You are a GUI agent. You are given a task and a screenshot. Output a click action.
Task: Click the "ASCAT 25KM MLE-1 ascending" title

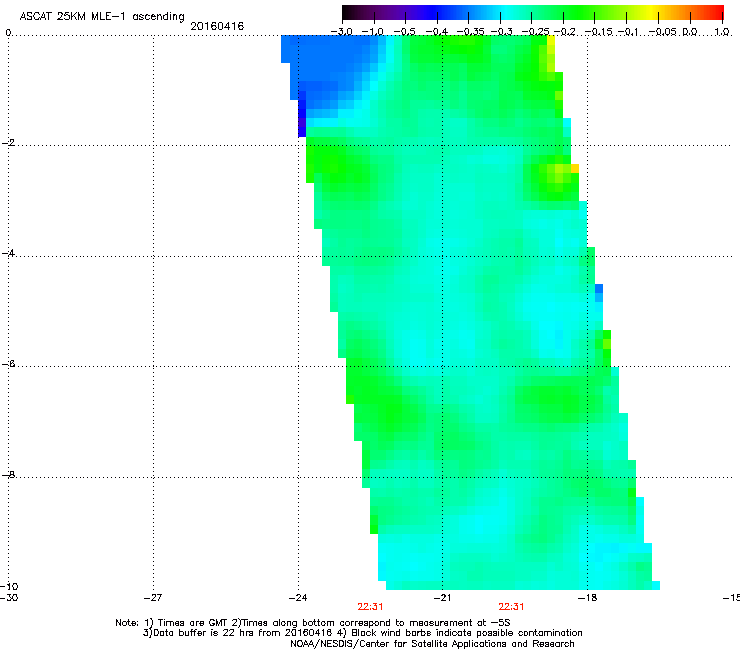(102, 17)
